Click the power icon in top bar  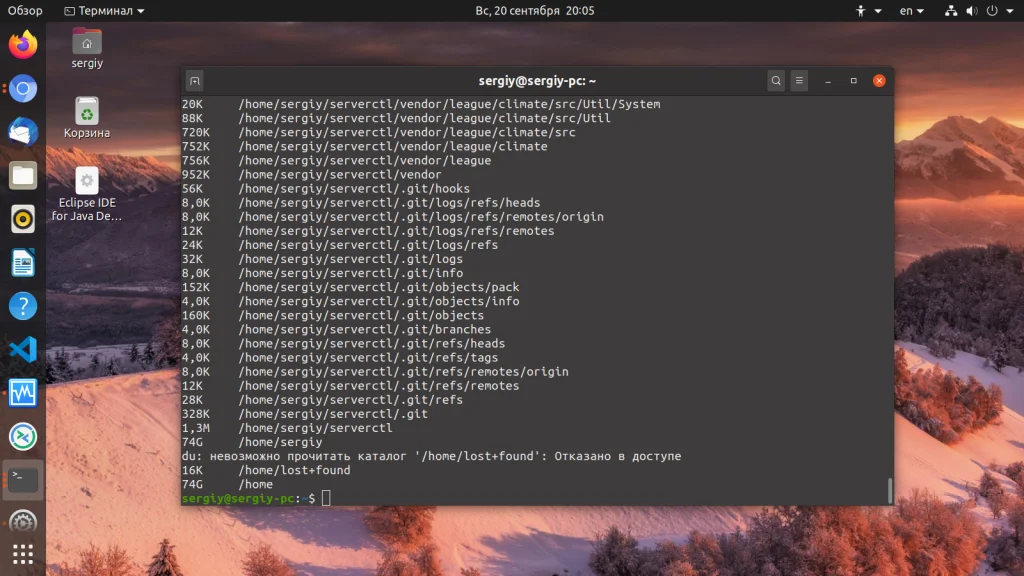tap(992, 10)
